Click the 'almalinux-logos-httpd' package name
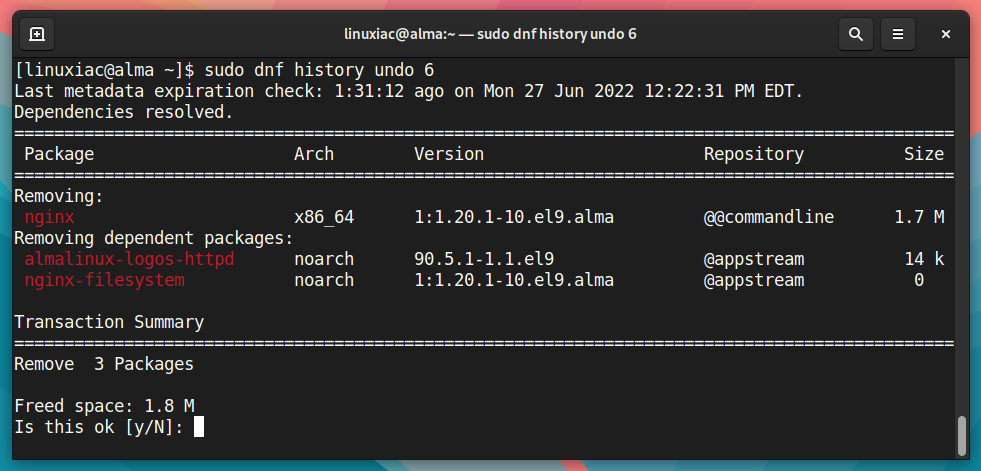This screenshot has width=981, height=471. click(x=129, y=259)
